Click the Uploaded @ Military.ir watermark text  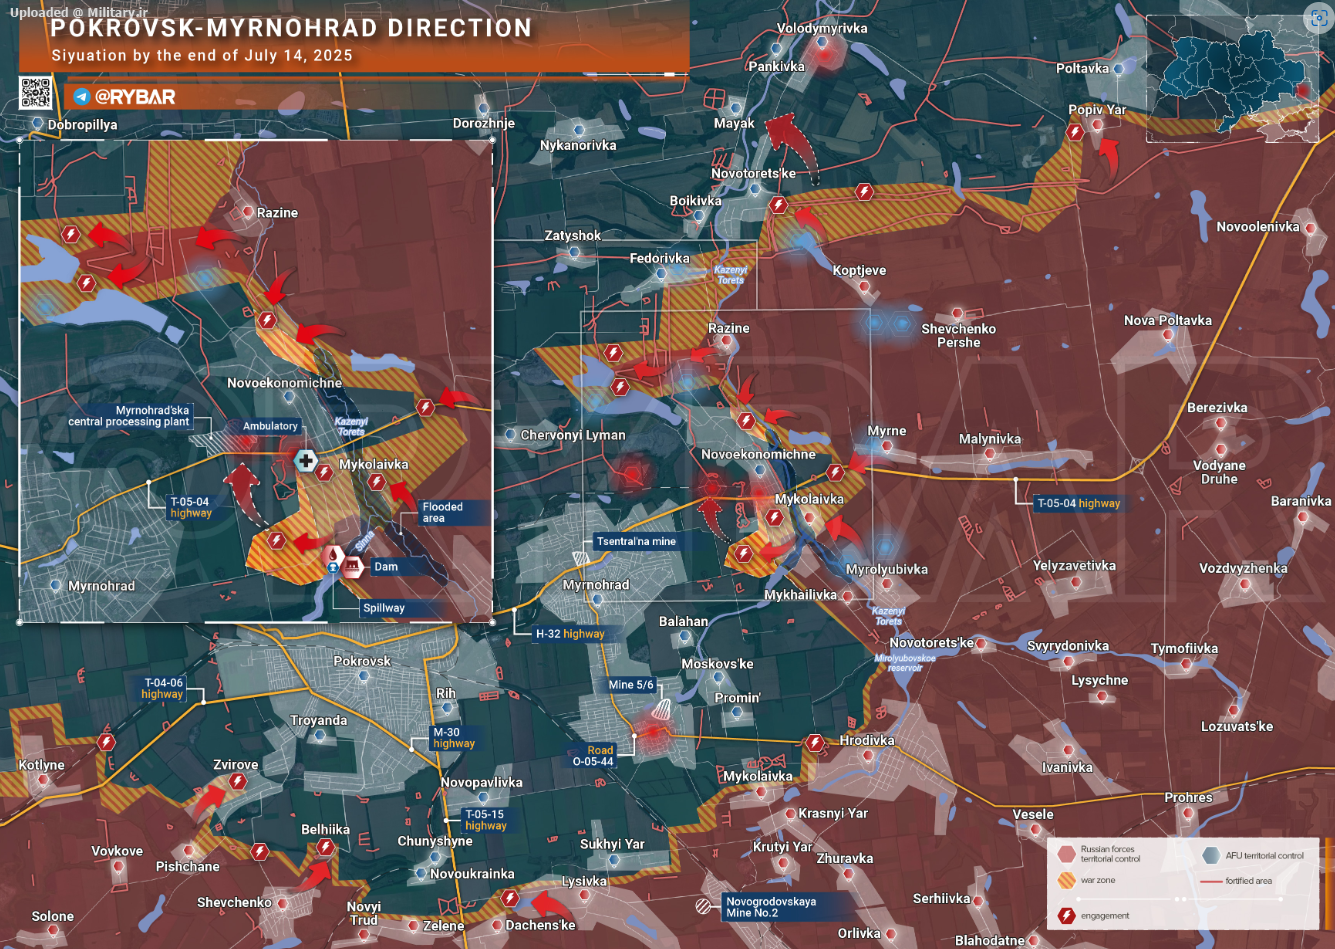coord(77,11)
